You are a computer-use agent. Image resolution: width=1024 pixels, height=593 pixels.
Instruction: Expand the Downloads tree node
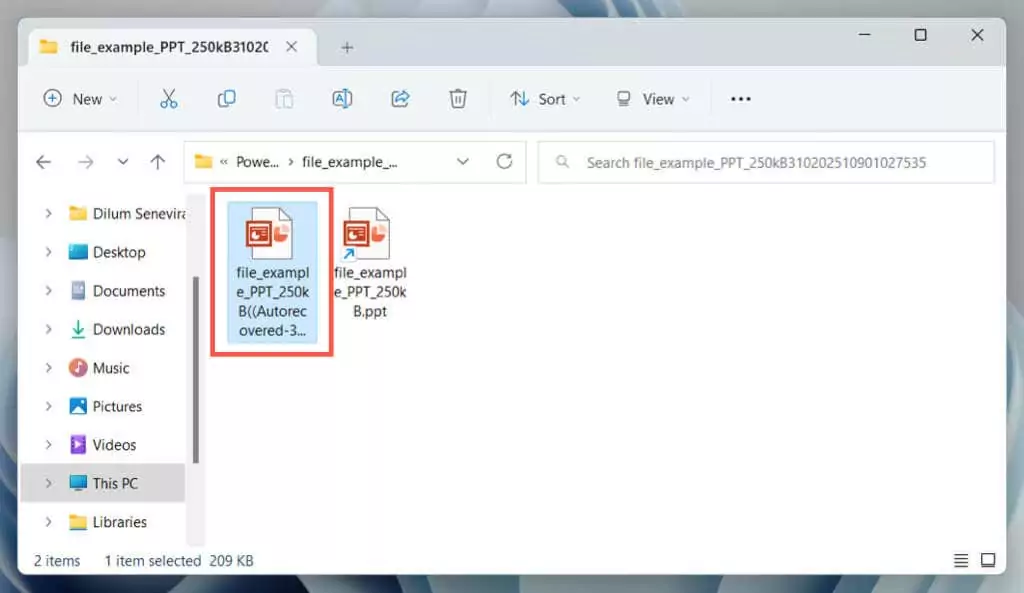48,329
